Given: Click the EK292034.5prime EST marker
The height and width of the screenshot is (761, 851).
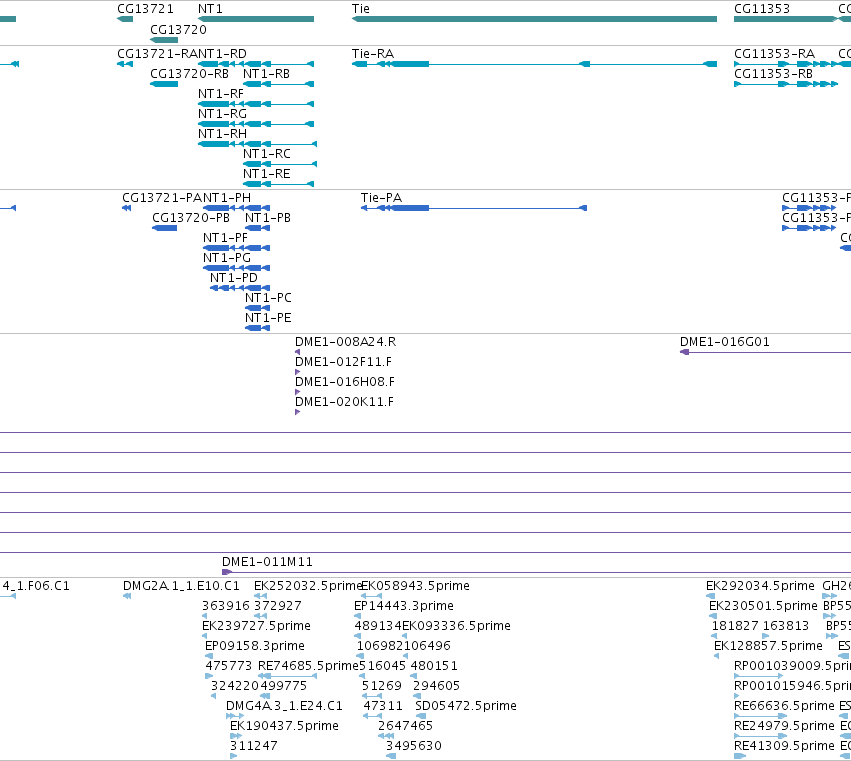Looking at the screenshot, I should pyautogui.click(x=710, y=596).
